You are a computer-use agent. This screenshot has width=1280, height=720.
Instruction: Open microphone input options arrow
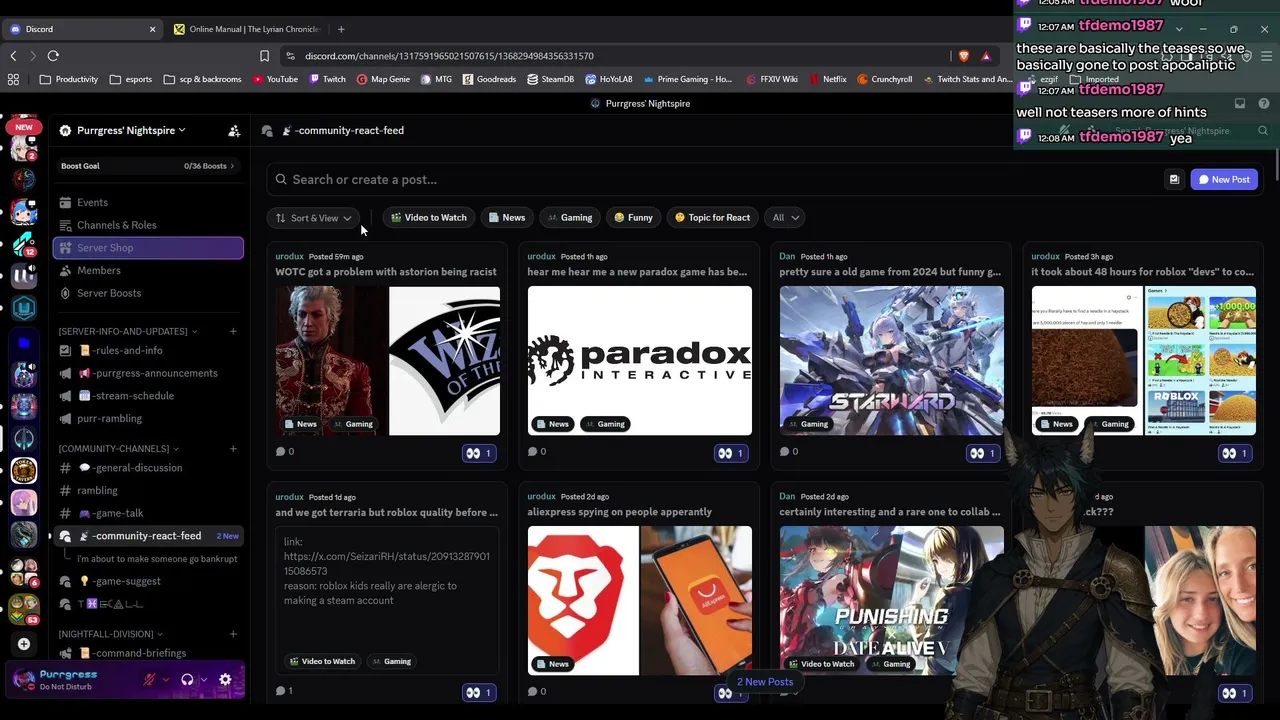point(164,680)
